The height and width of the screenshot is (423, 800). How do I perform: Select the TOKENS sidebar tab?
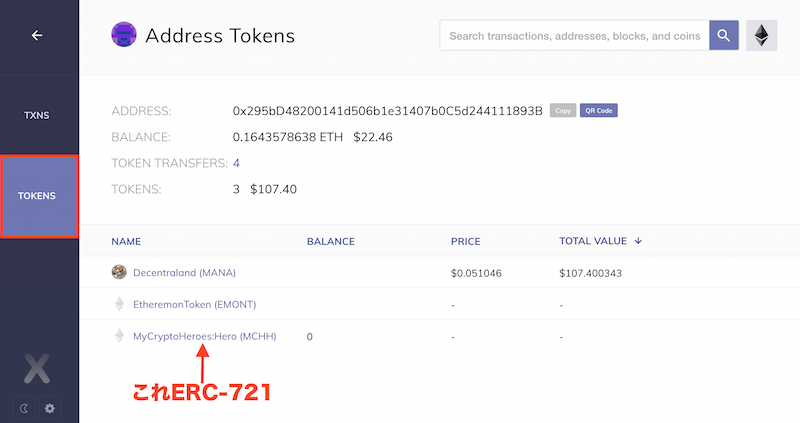pyautogui.click(x=37, y=196)
